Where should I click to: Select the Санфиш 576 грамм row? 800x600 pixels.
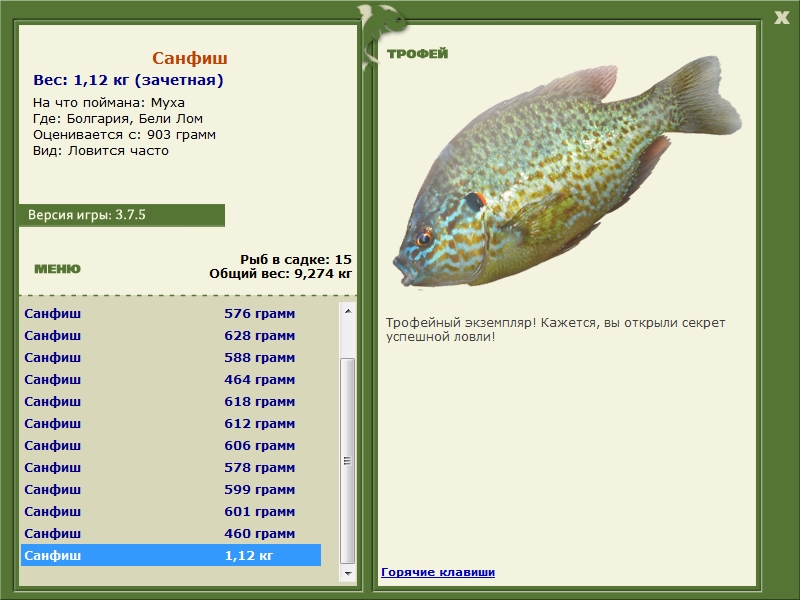pyautogui.click(x=171, y=313)
